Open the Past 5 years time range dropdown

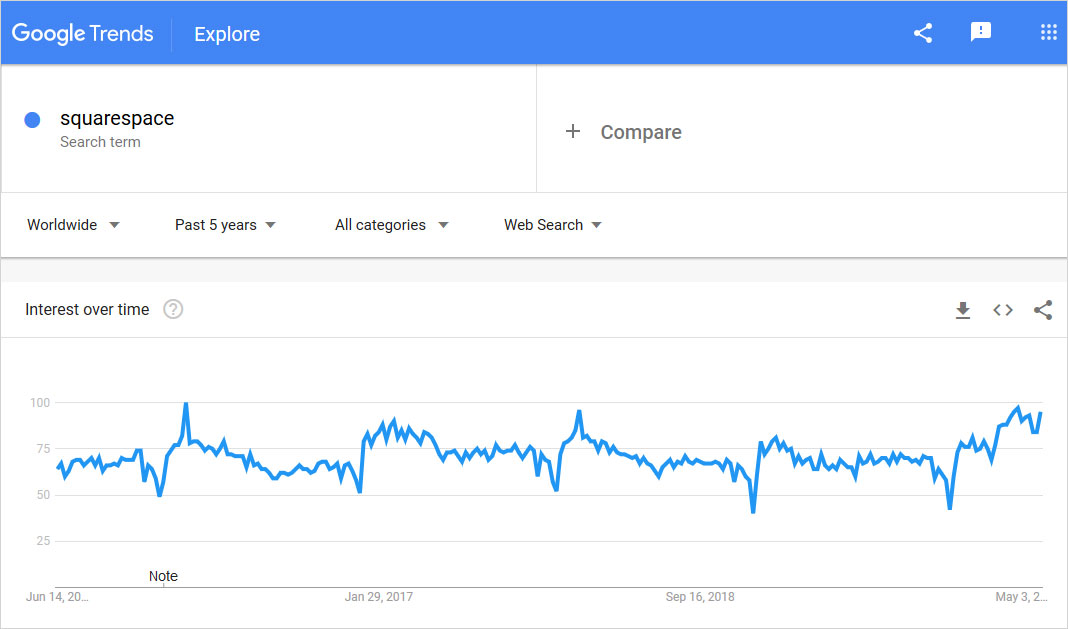[225, 225]
